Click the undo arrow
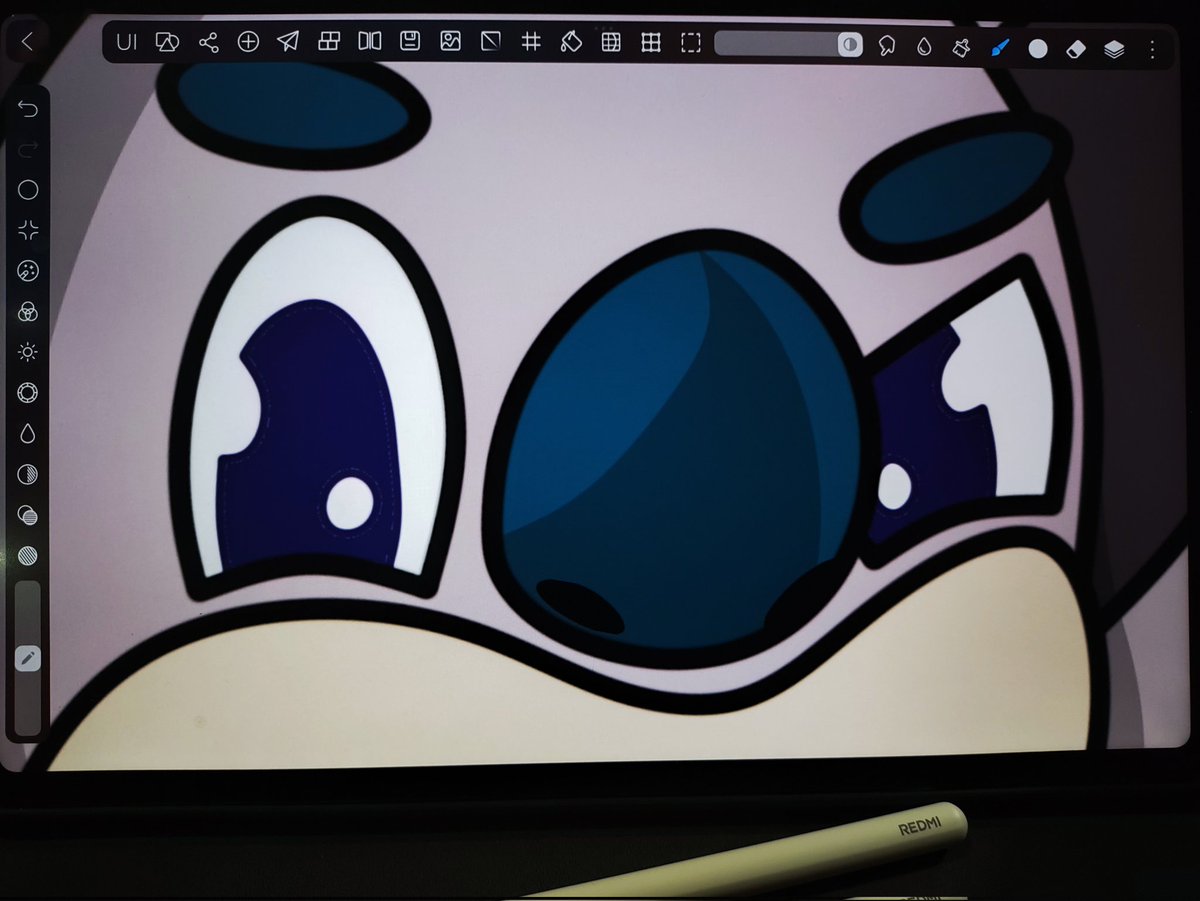This screenshot has height=901, width=1200. click(27, 108)
